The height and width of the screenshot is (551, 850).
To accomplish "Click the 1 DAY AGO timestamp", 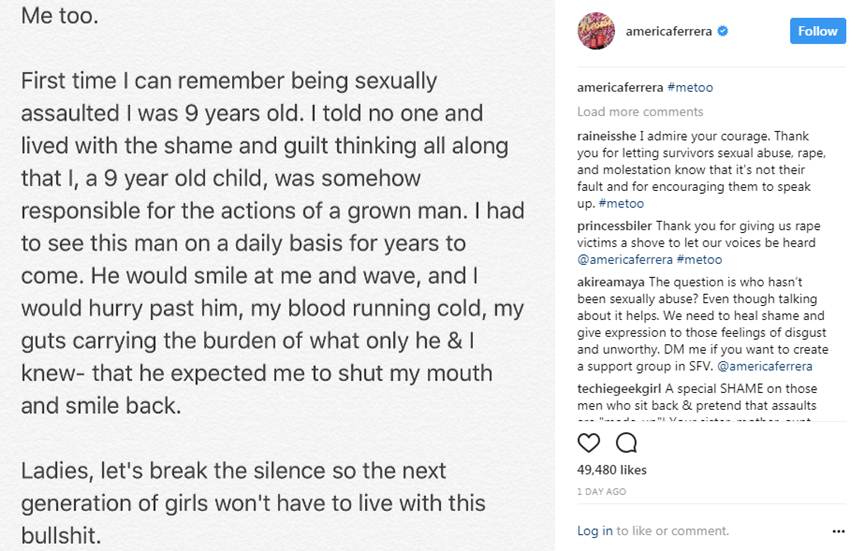I will coord(602,492).
